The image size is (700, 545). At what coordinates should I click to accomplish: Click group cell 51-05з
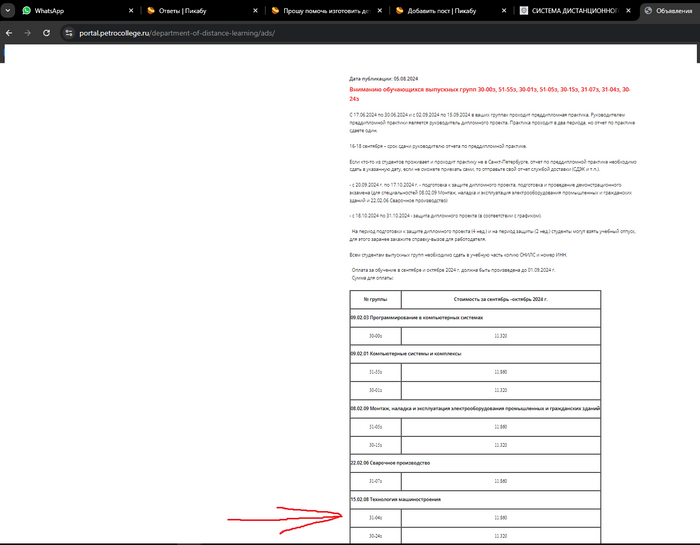(375, 427)
